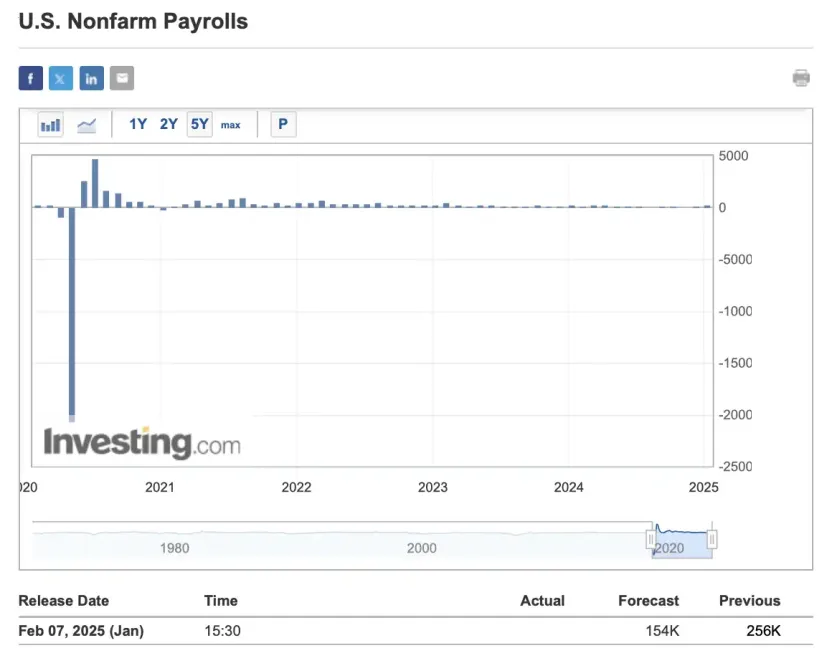The image size is (832, 648).
Task: Switch to bar chart view
Action: [x=51, y=125]
